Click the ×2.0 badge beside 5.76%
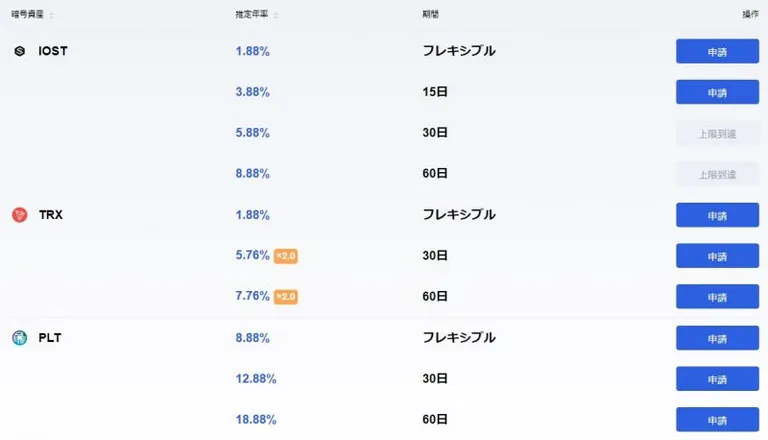768x440 pixels. click(286, 256)
